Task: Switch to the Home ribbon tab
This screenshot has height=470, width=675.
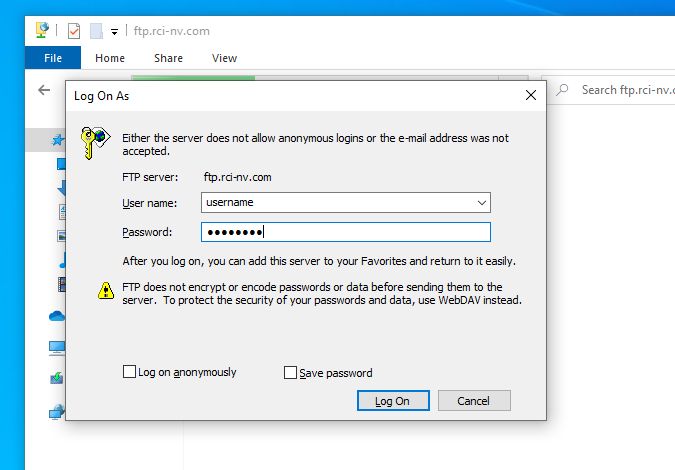Action: click(x=110, y=58)
